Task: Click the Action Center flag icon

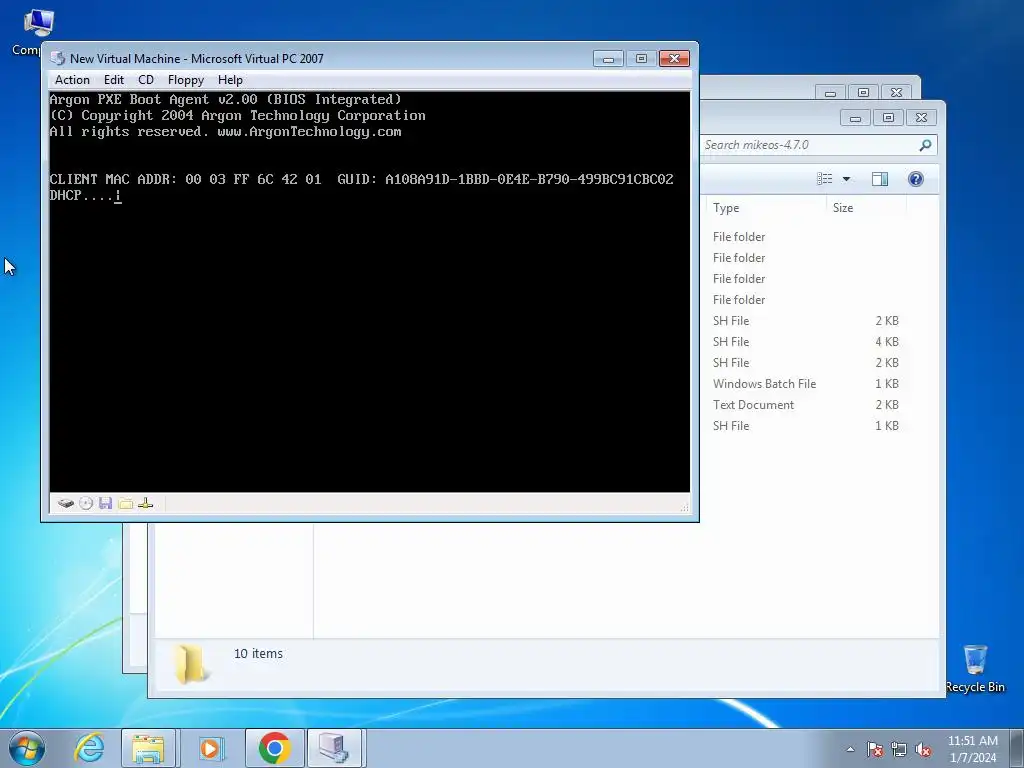Action: pyautogui.click(x=875, y=749)
